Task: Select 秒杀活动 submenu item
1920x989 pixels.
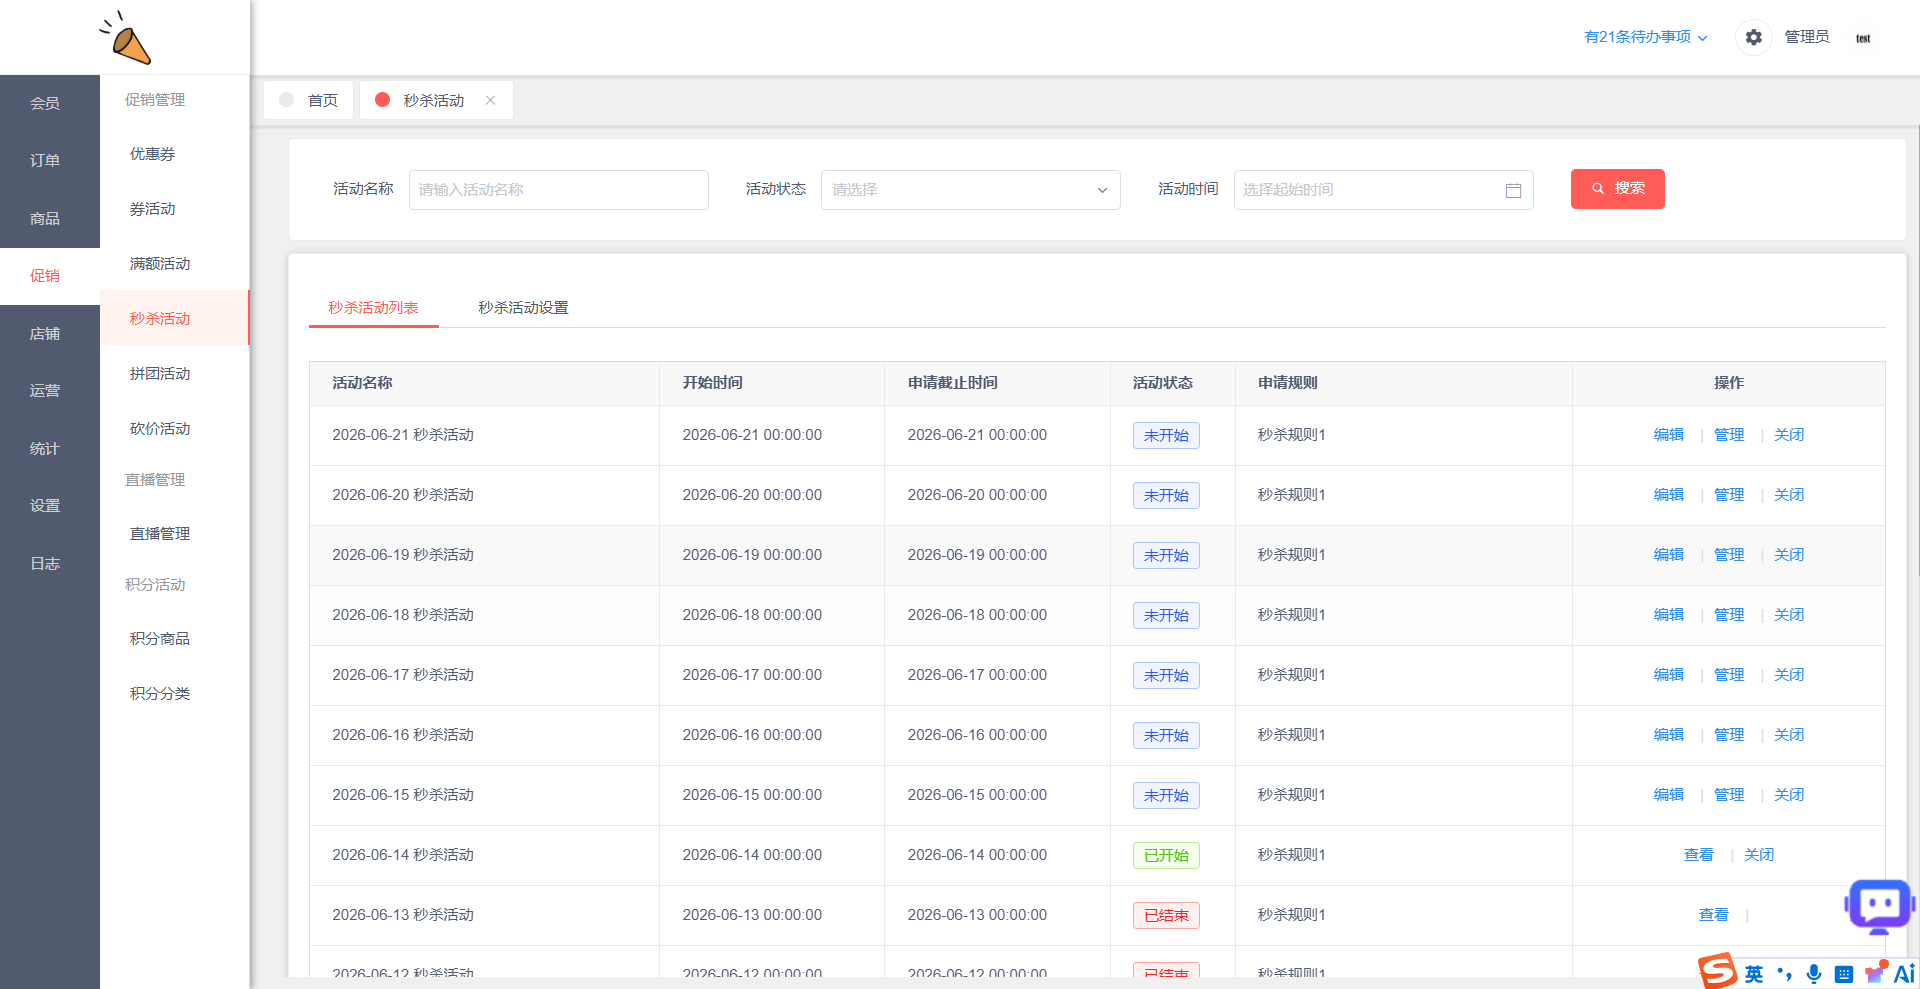Action: [174, 319]
